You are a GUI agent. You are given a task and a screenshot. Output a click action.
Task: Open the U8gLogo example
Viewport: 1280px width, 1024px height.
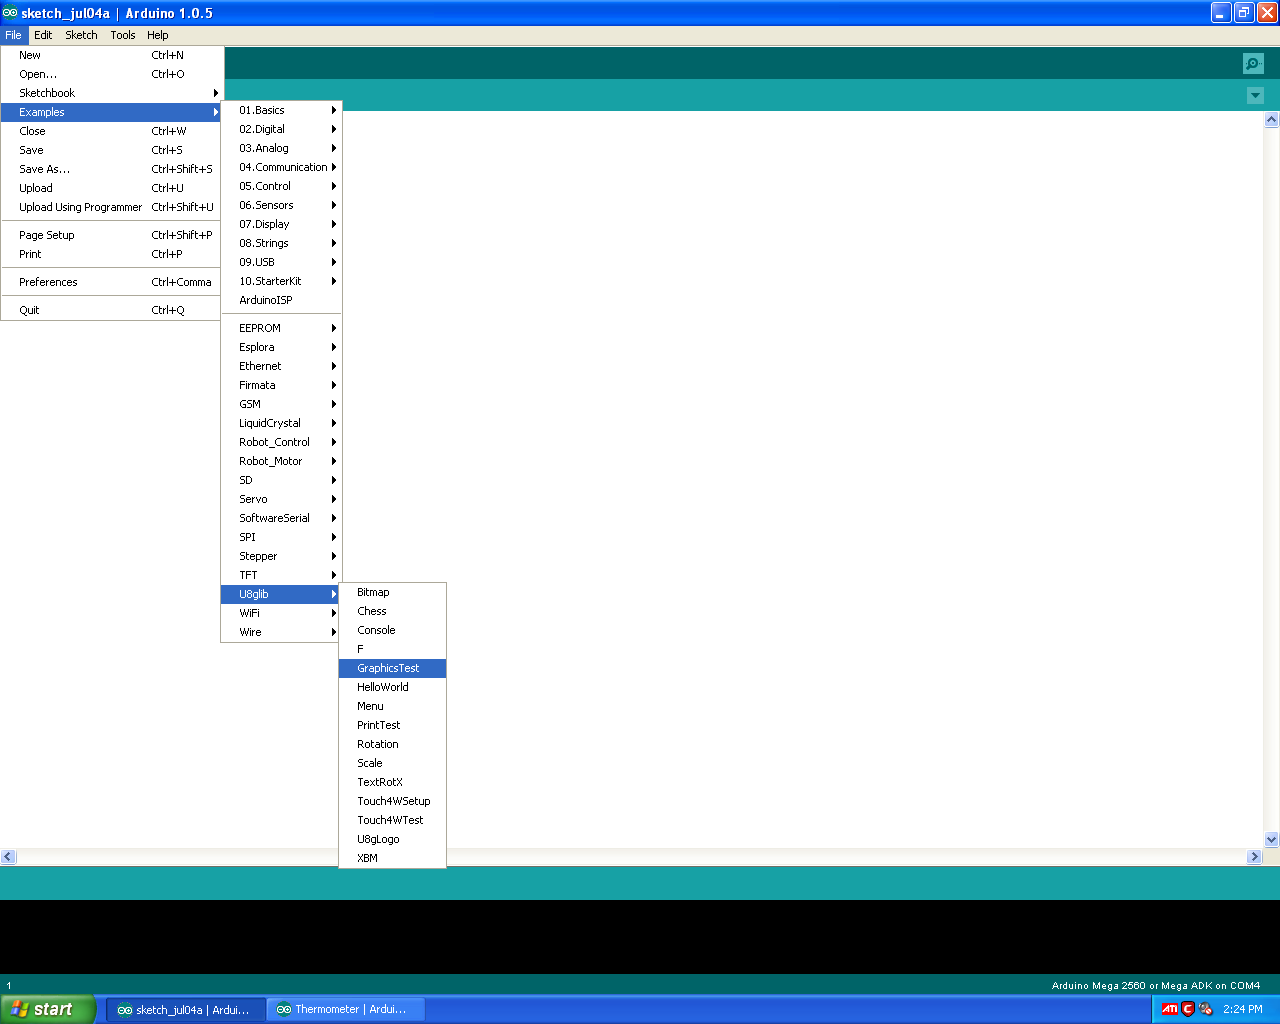coord(393,839)
